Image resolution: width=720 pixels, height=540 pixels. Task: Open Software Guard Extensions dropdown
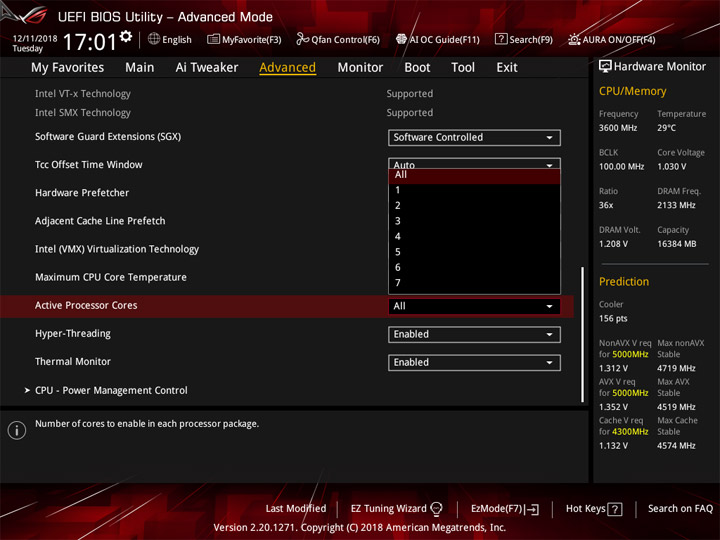click(474, 137)
